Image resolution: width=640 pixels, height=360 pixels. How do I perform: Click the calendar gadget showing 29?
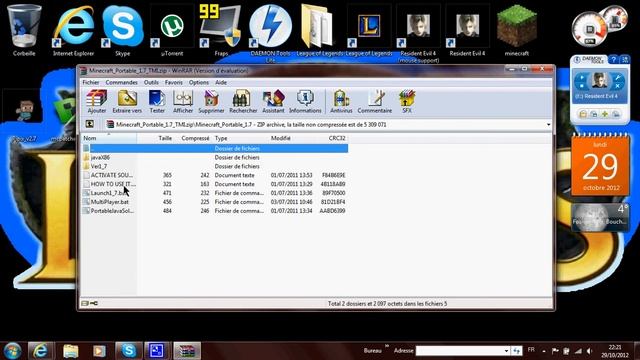(600, 165)
